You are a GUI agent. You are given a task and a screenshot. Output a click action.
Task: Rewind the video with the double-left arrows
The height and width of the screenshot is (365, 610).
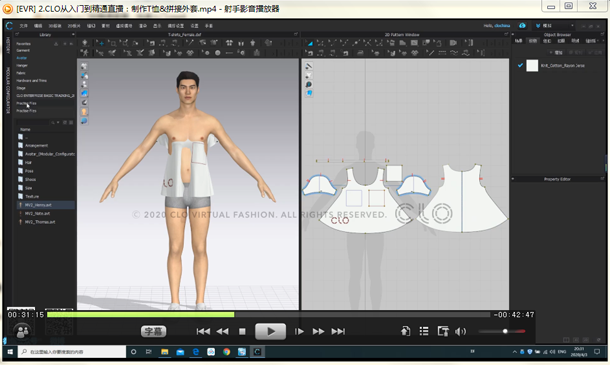pos(222,331)
